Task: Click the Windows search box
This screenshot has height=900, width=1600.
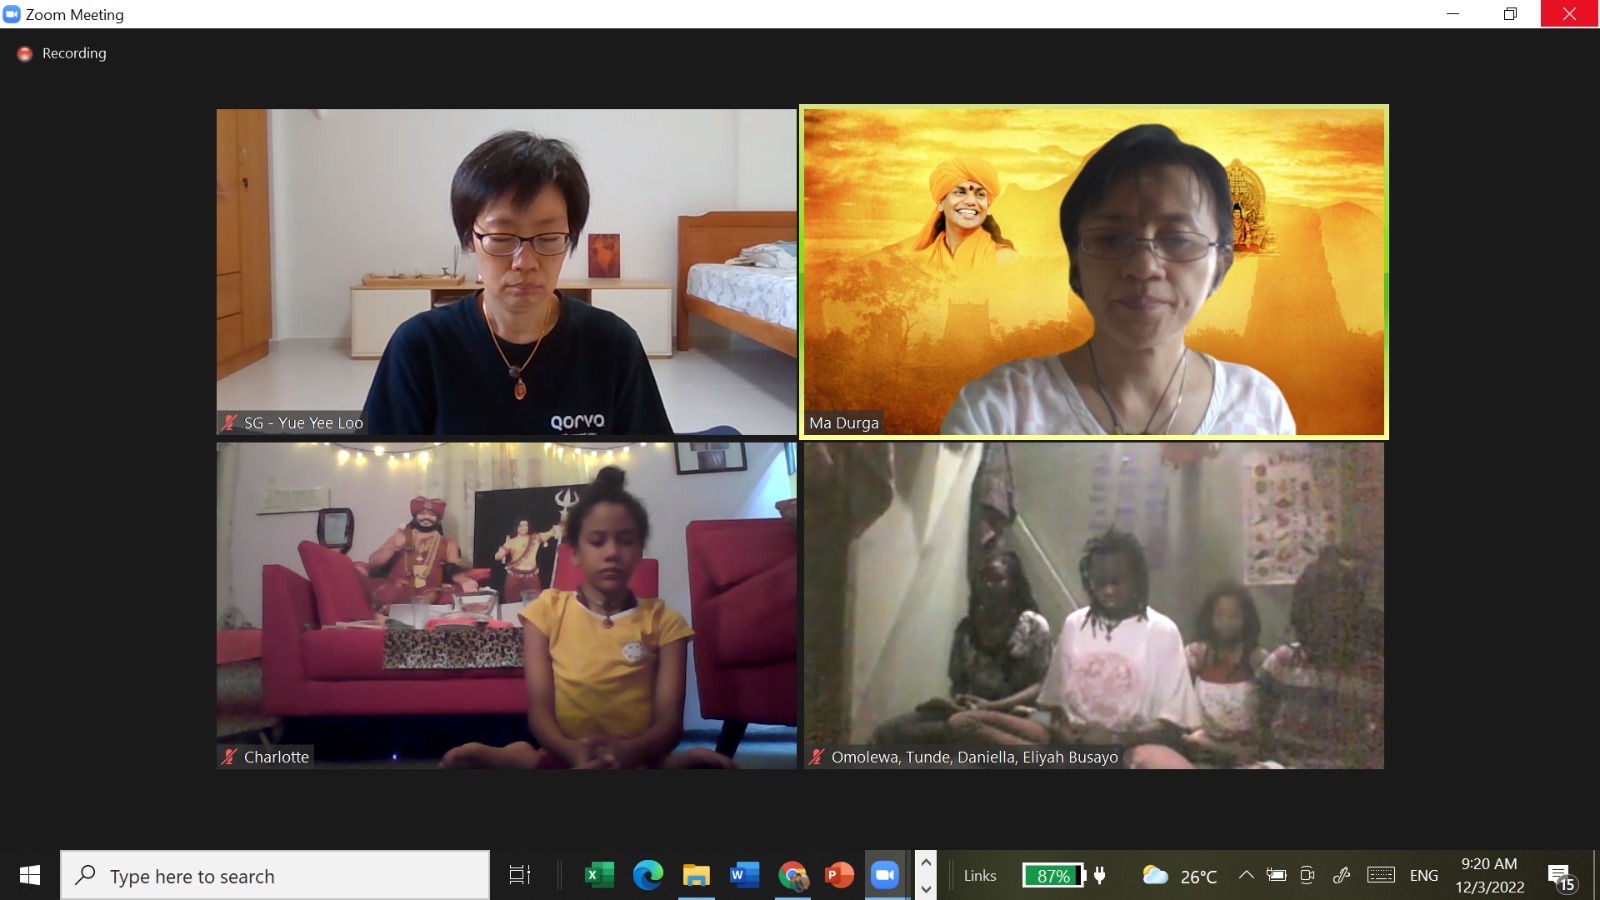Action: (x=275, y=875)
